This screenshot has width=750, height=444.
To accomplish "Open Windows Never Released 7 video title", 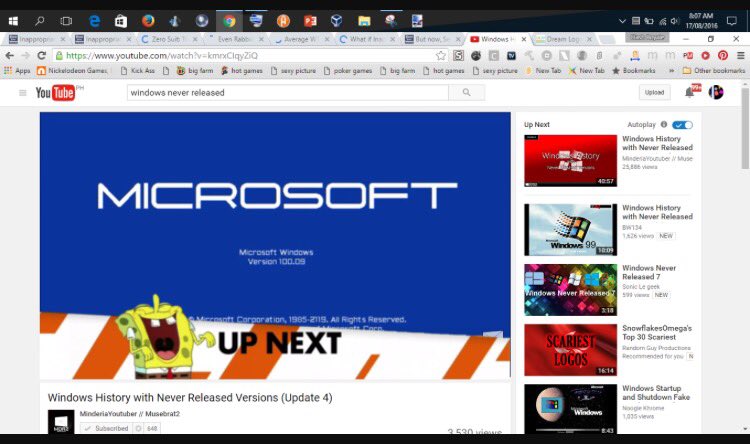I will pyautogui.click(x=649, y=272).
